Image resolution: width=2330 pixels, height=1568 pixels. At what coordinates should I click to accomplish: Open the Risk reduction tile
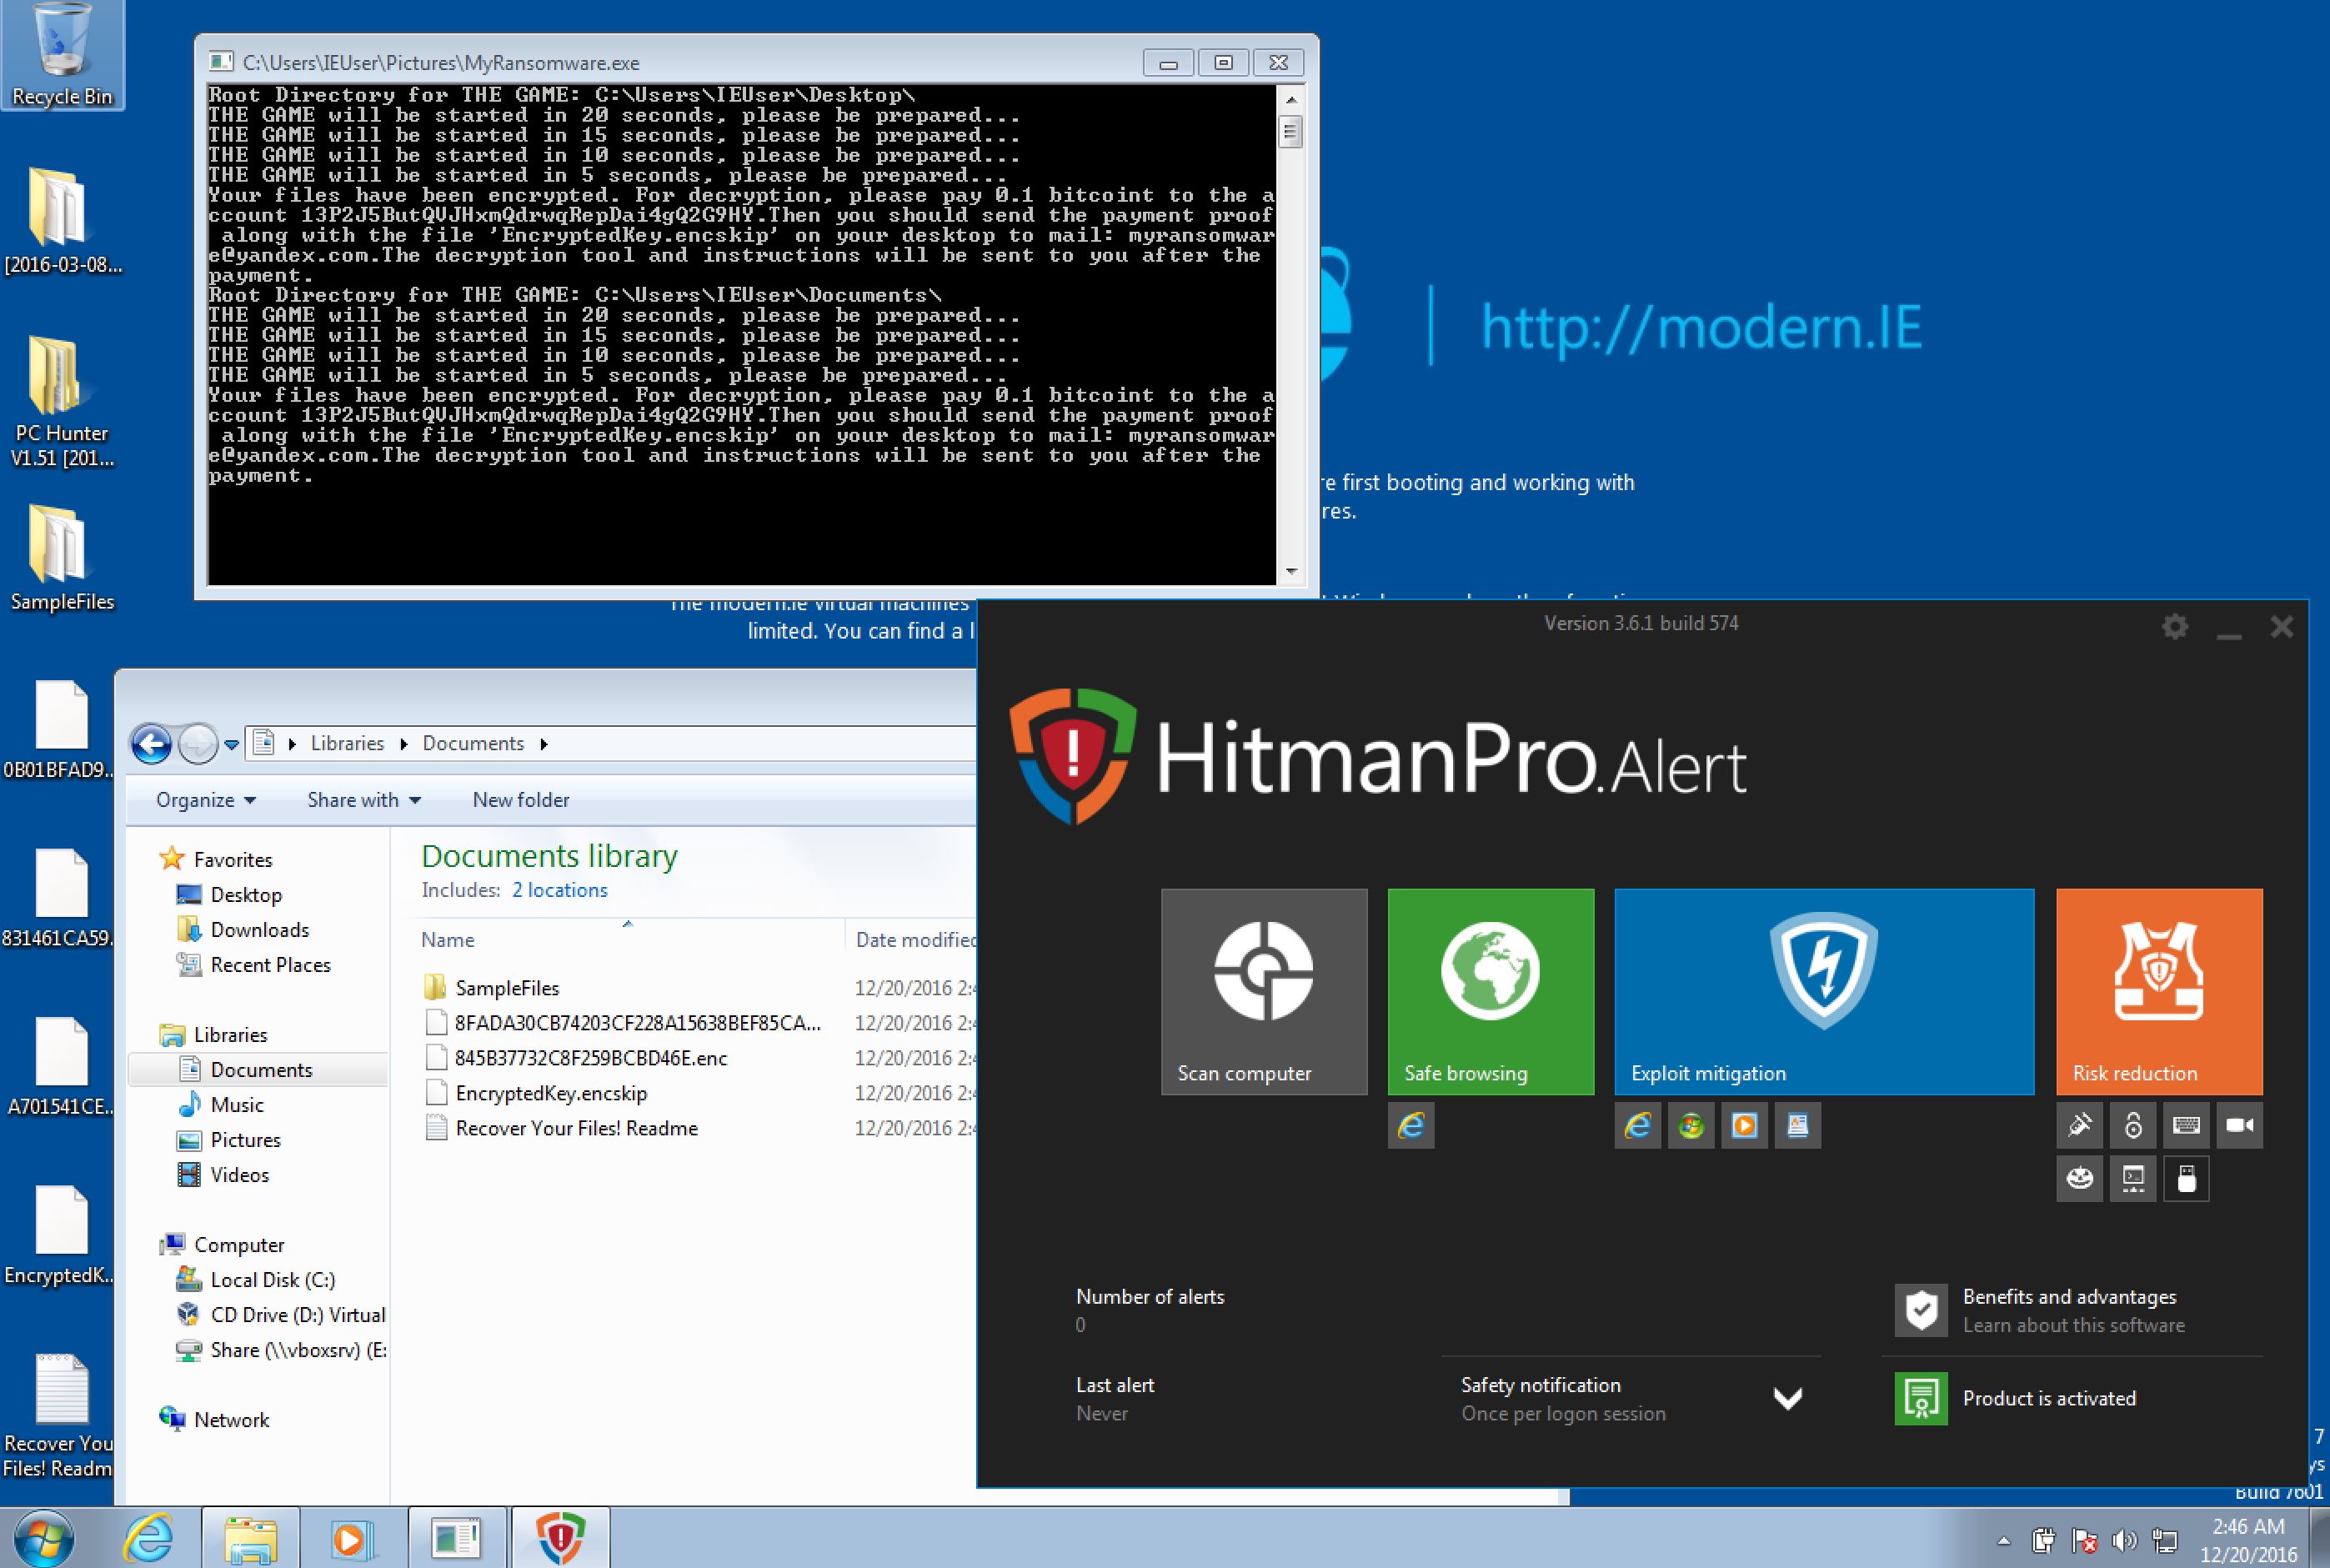point(2159,991)
